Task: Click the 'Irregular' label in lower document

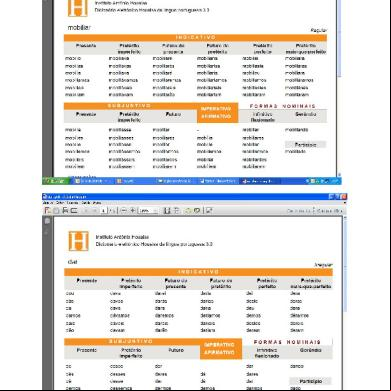Action: coord(323,265)
